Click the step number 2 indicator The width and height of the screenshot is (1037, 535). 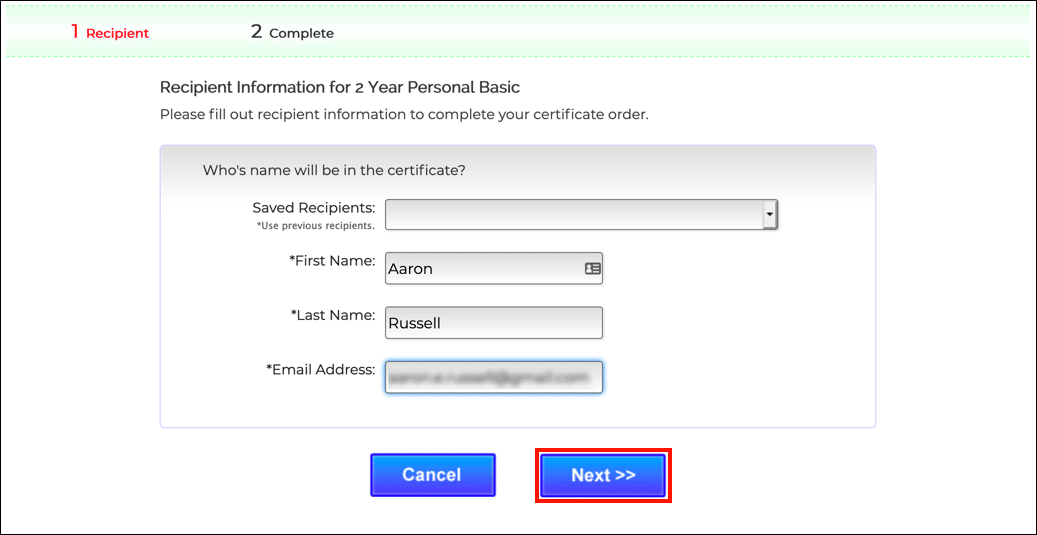coord(257,32)
